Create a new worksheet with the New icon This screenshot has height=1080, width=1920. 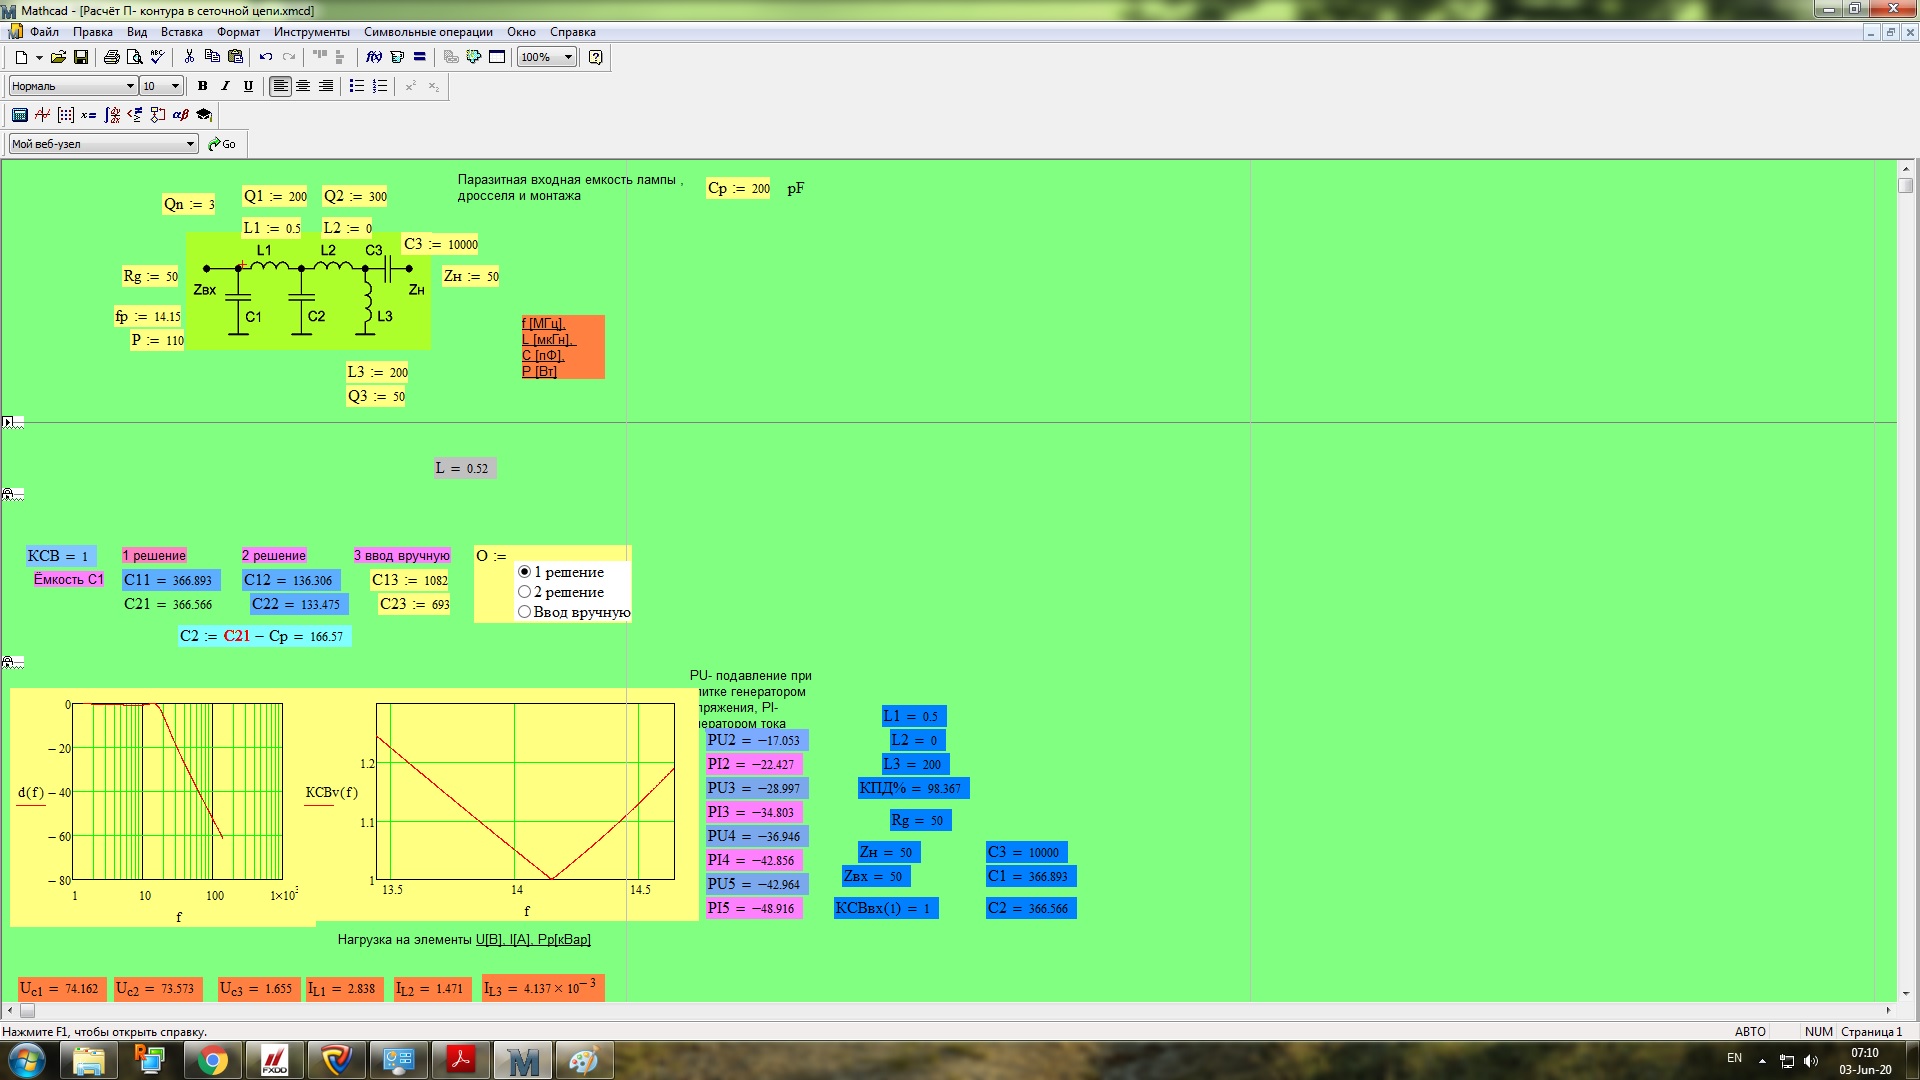(x=20, y=57)
